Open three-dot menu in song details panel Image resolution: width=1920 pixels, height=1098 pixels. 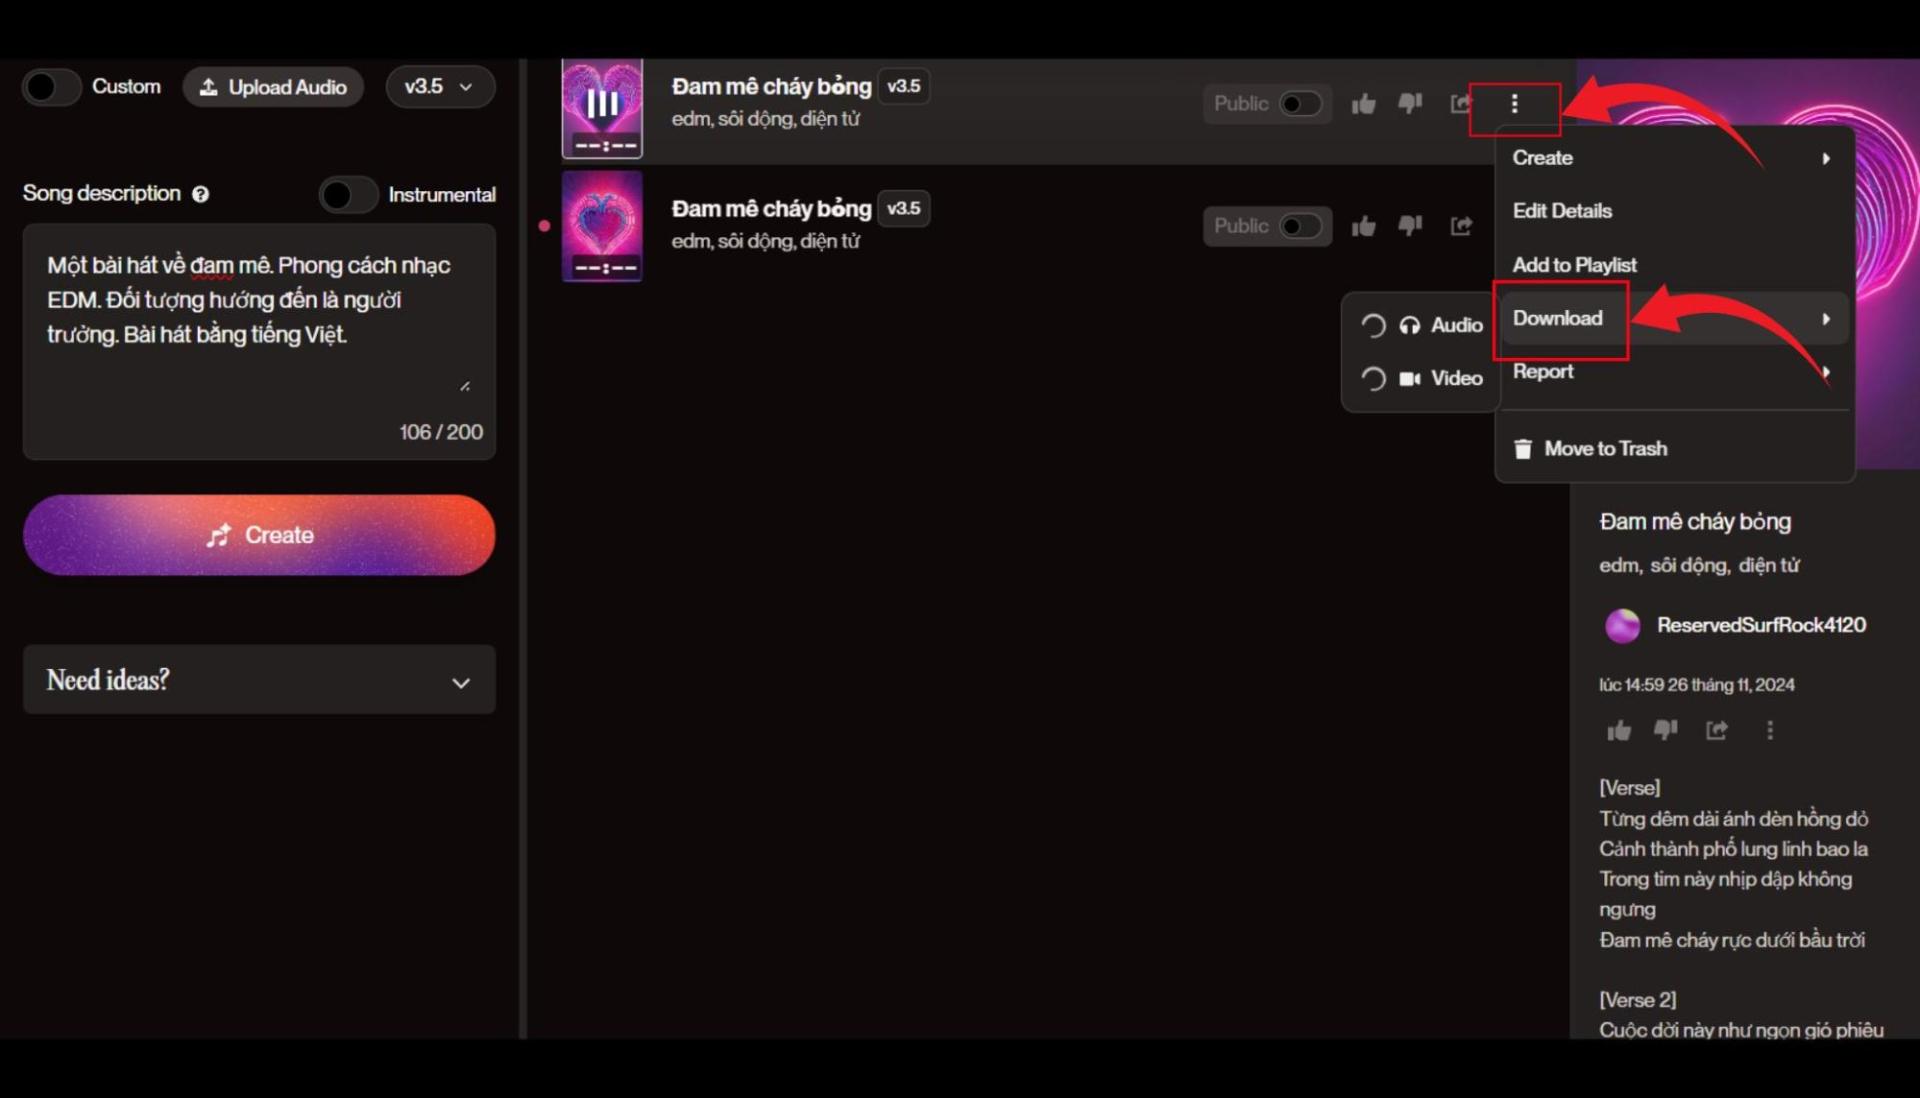pos(1770,730)
